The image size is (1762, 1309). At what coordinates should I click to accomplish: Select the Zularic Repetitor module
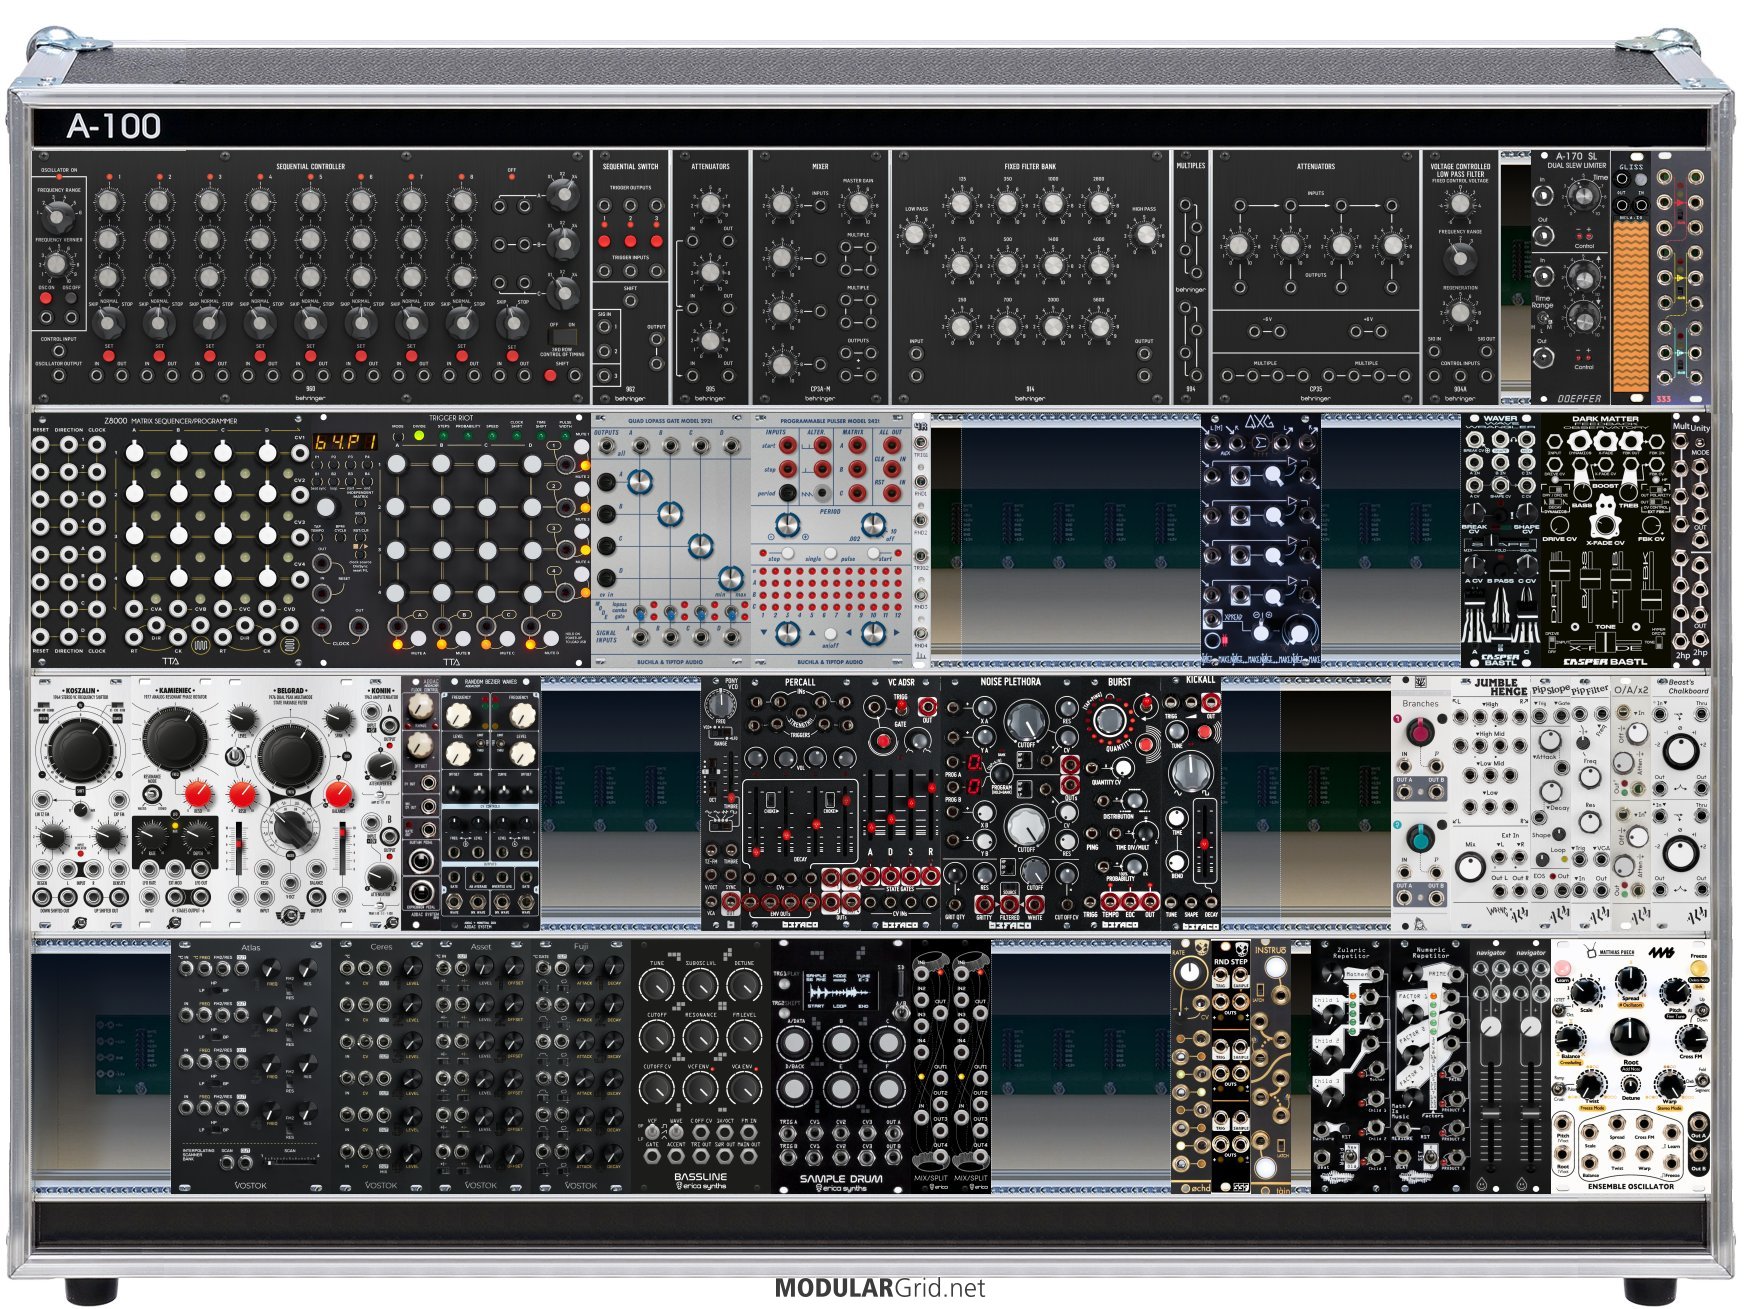pos(1350,1066)
